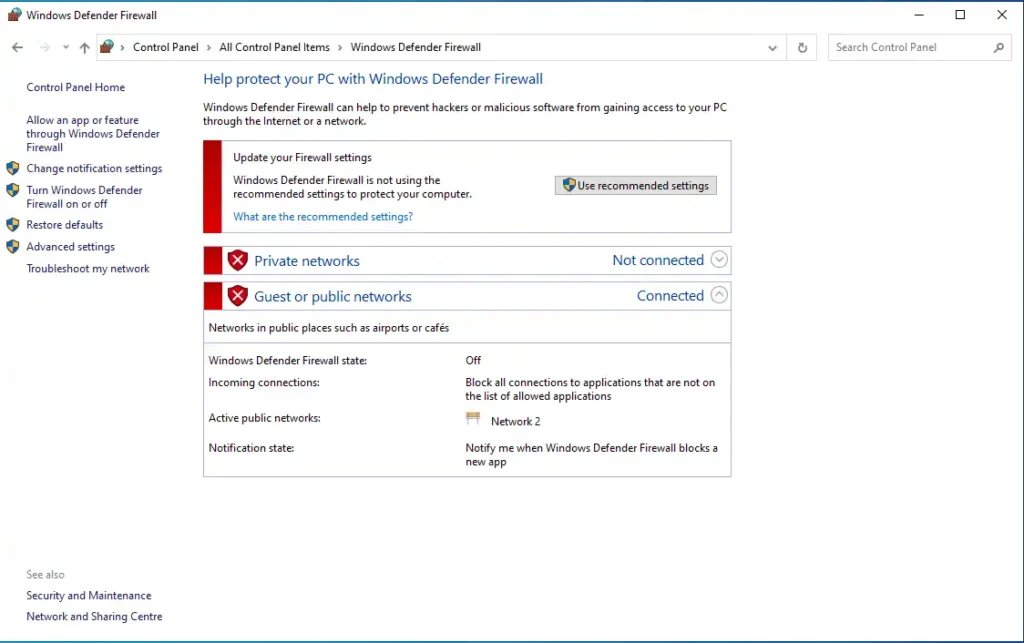Expand the Private networks section chevron
Image resolution: width=1024 pixels, height=643 pixels.
pos(719,260)
